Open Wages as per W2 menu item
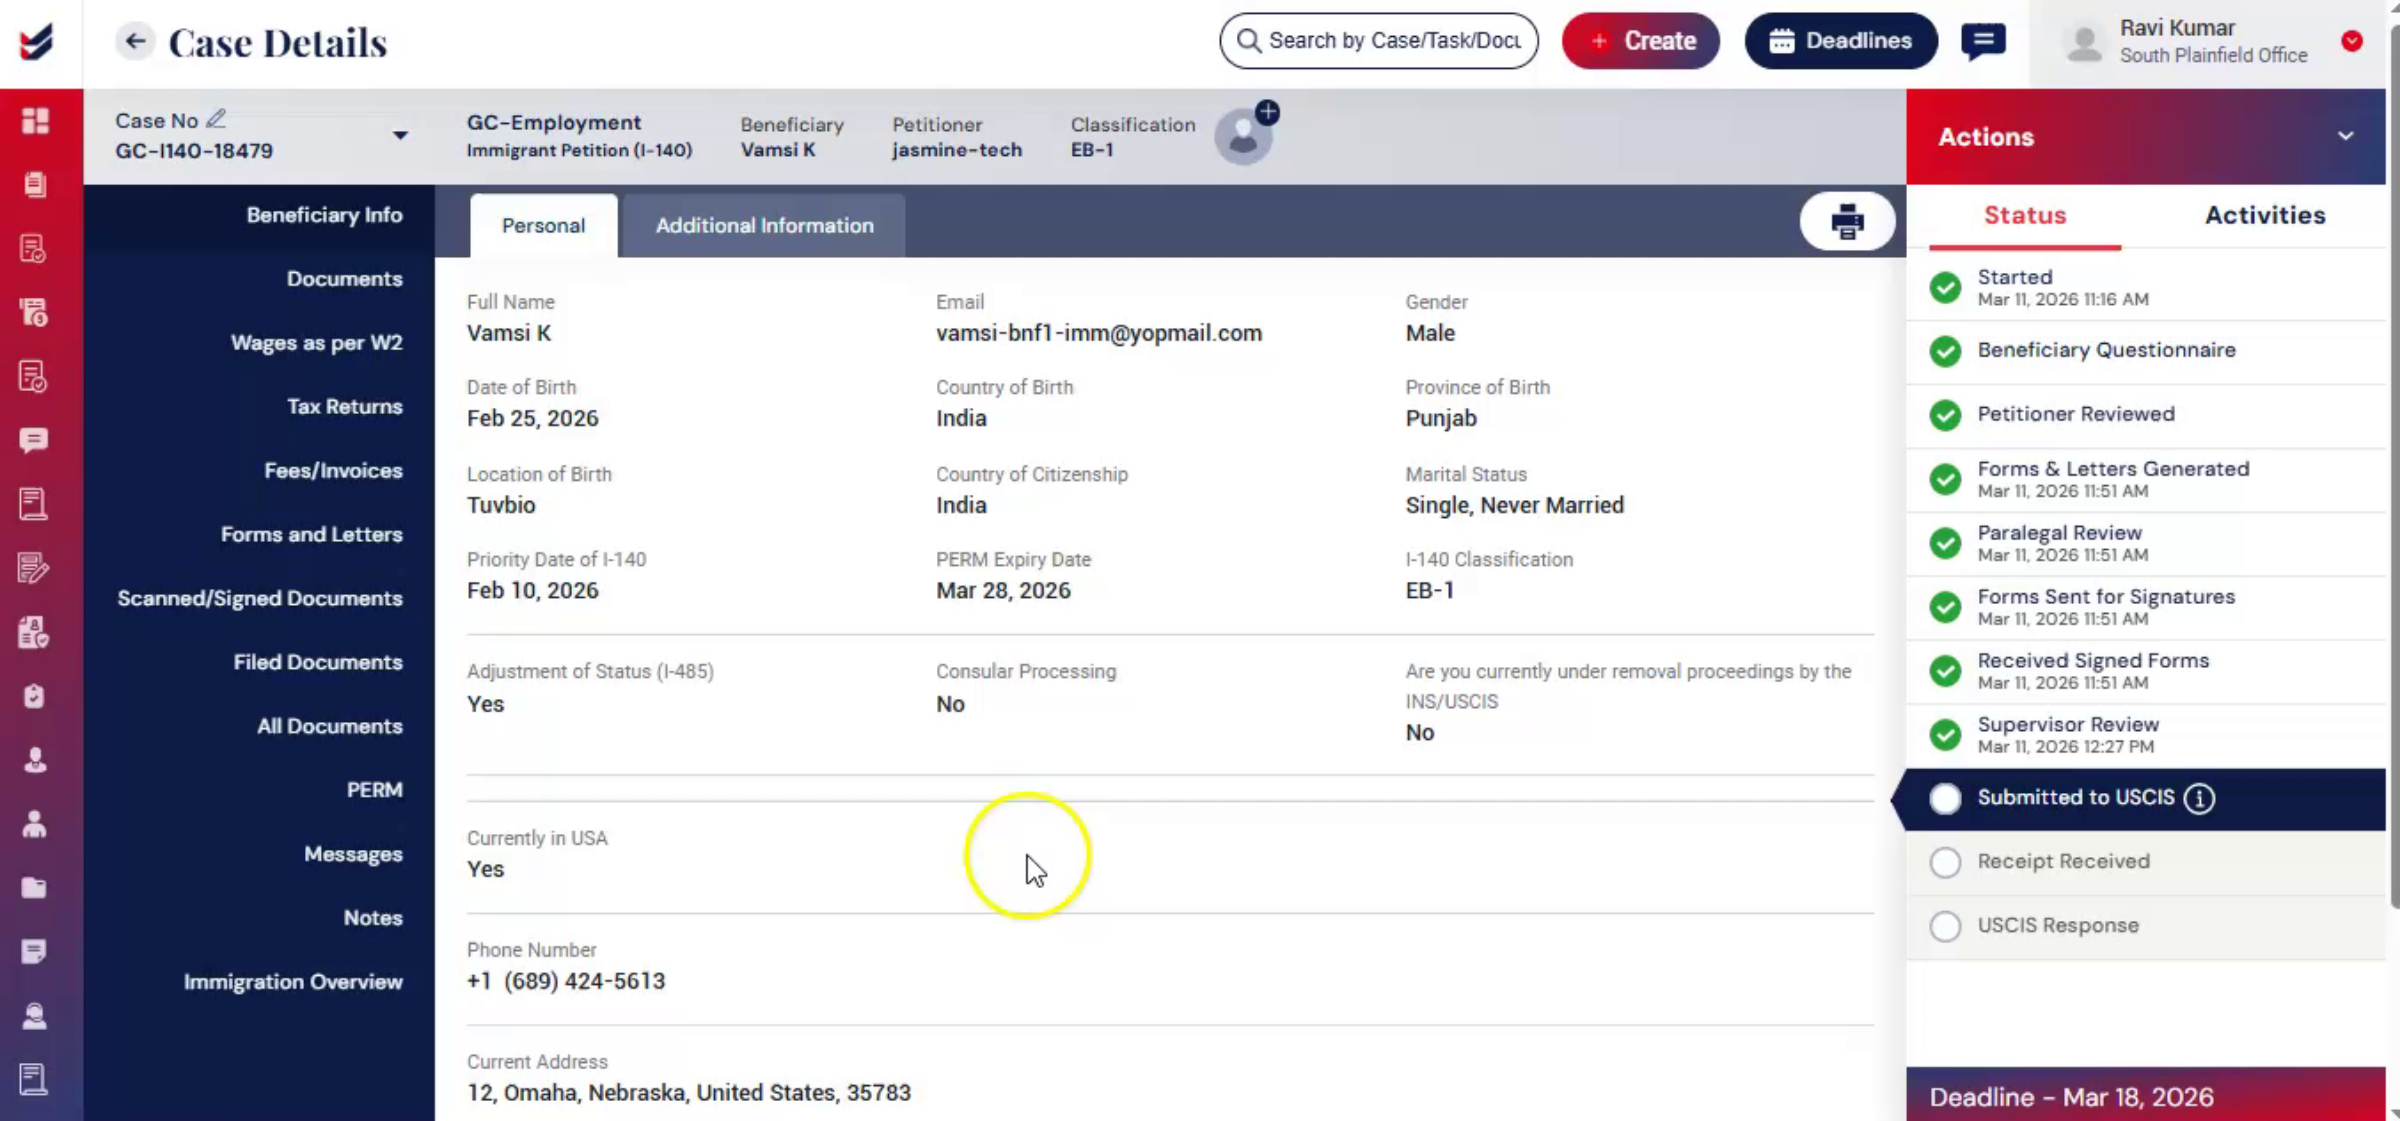This screenshot has height=1121, width=2400. (316, 343)
